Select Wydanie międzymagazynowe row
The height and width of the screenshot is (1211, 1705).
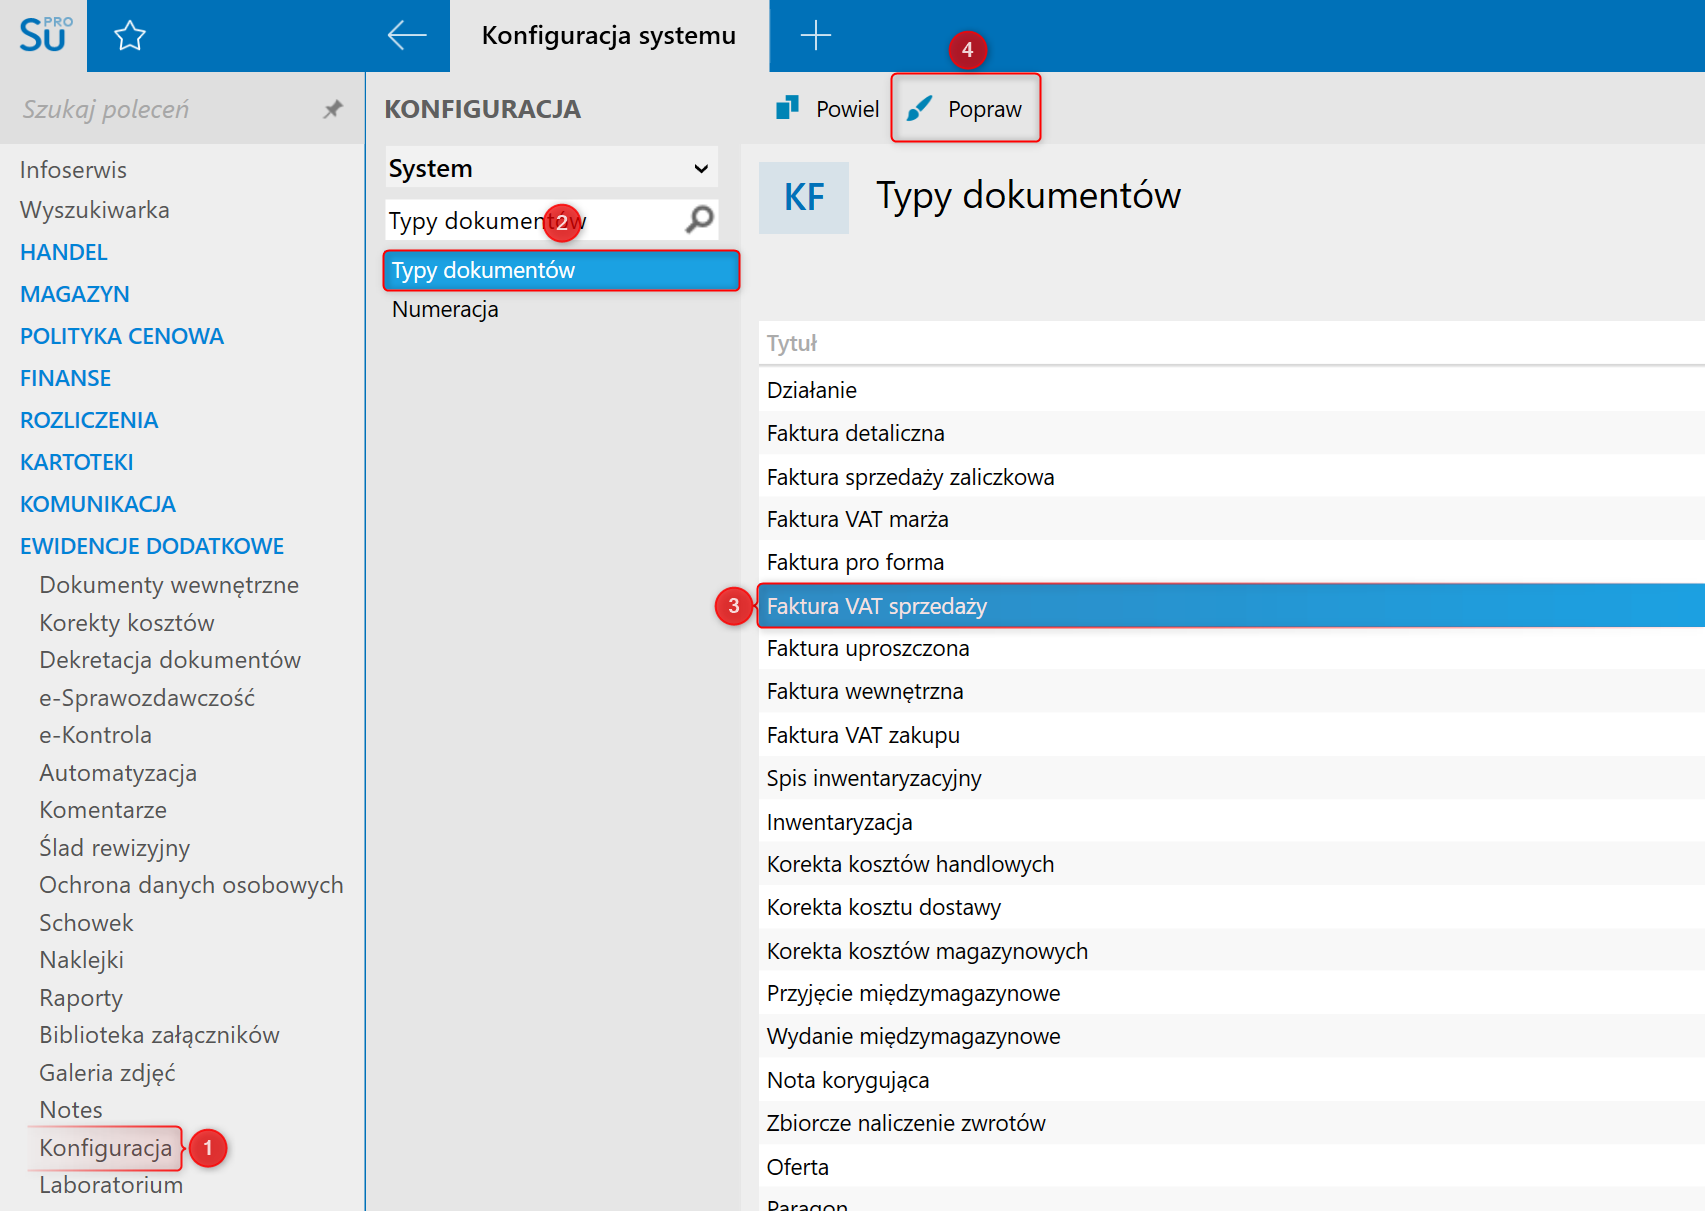[x=1232, y=1036]
